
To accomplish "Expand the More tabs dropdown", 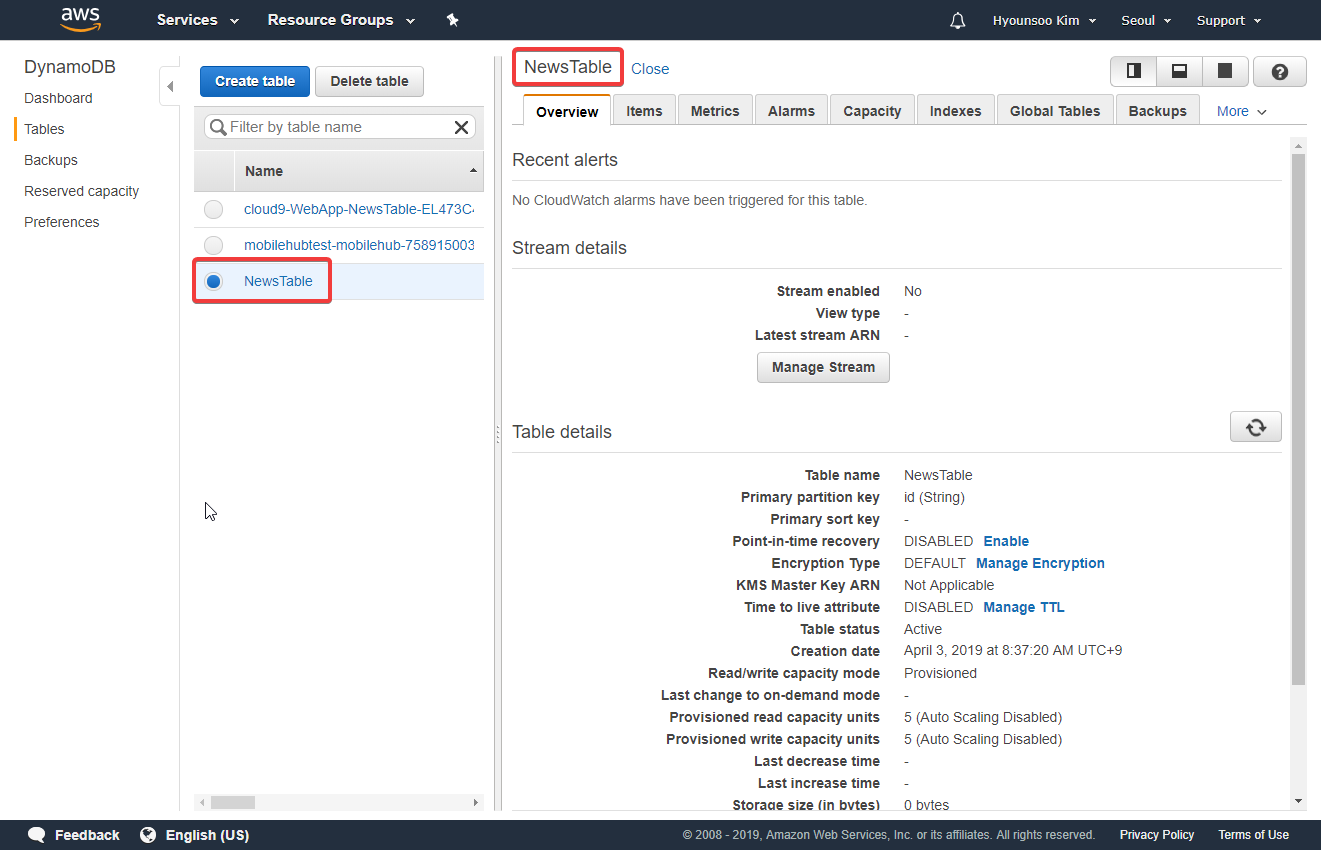I will [1241, 112].
